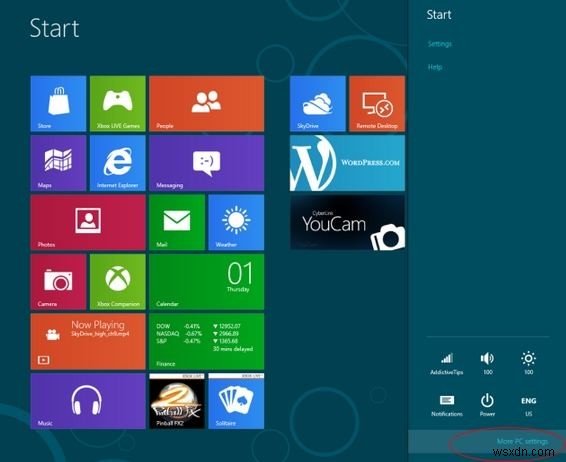Click the AddictiveTips network icon

pyautogui.click(x=447, y=363)
